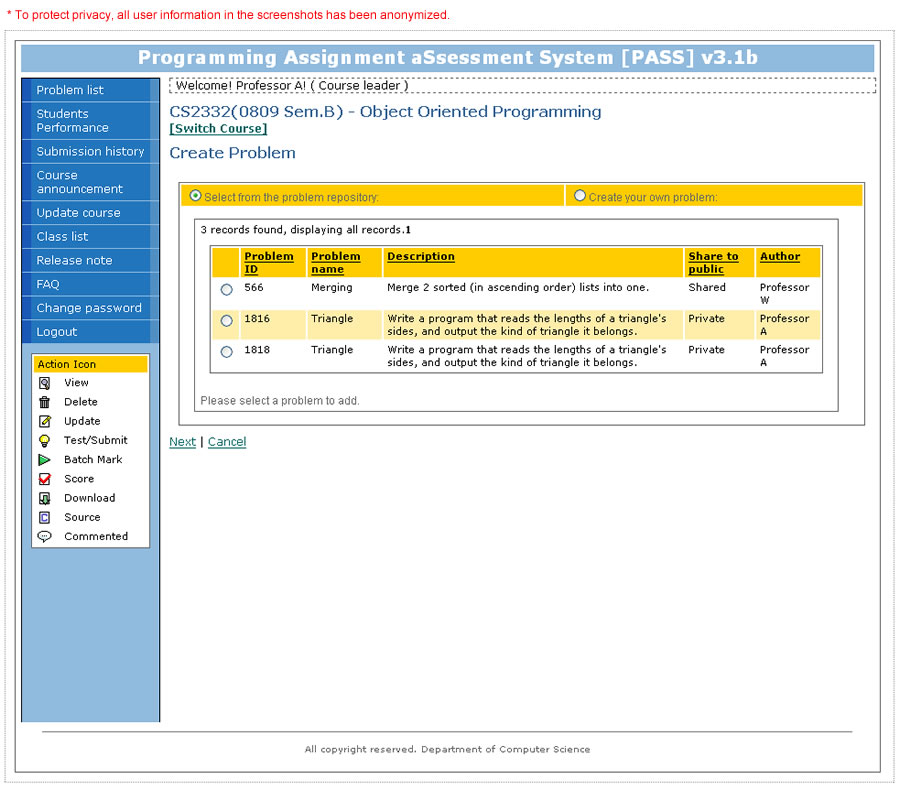Click the View magnifier icon in legend

click(x=44, y=383)
